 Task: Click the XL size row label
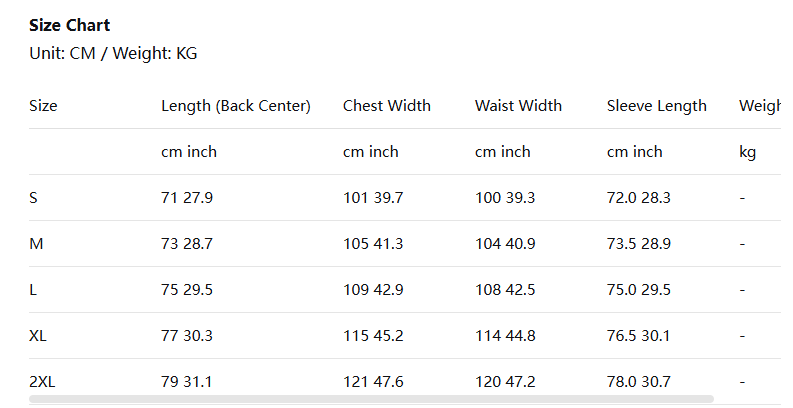38,336
